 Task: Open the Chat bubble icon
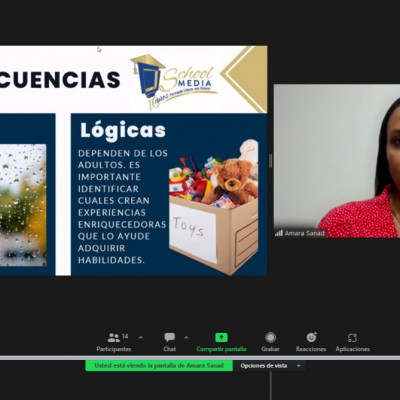170,337
